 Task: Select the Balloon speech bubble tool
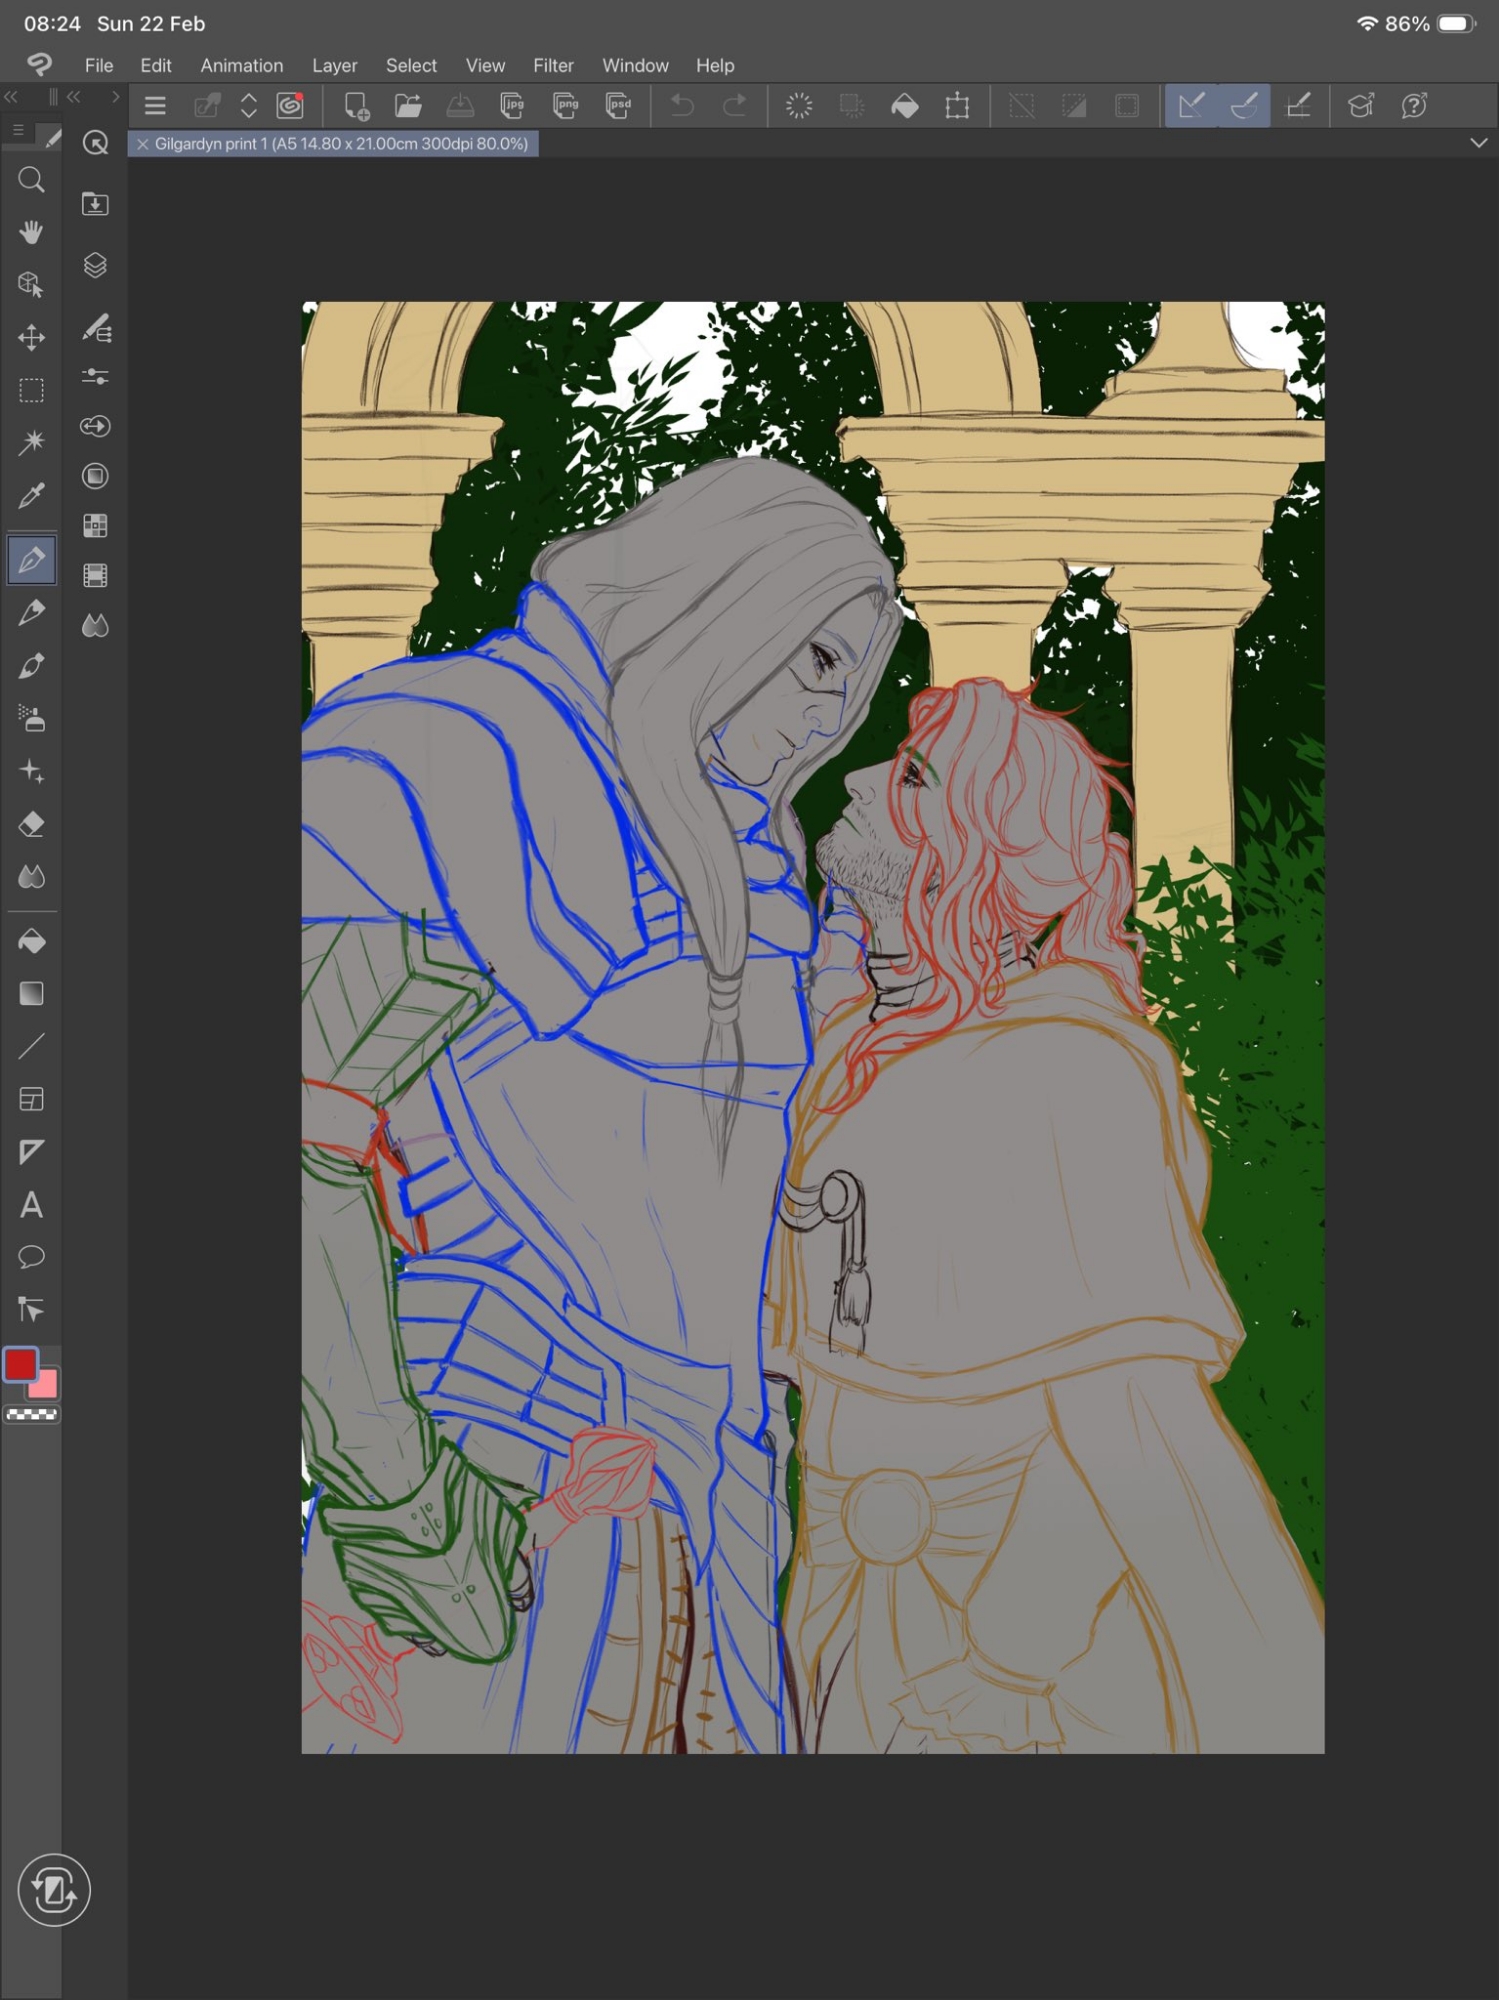click(31, 1257)
